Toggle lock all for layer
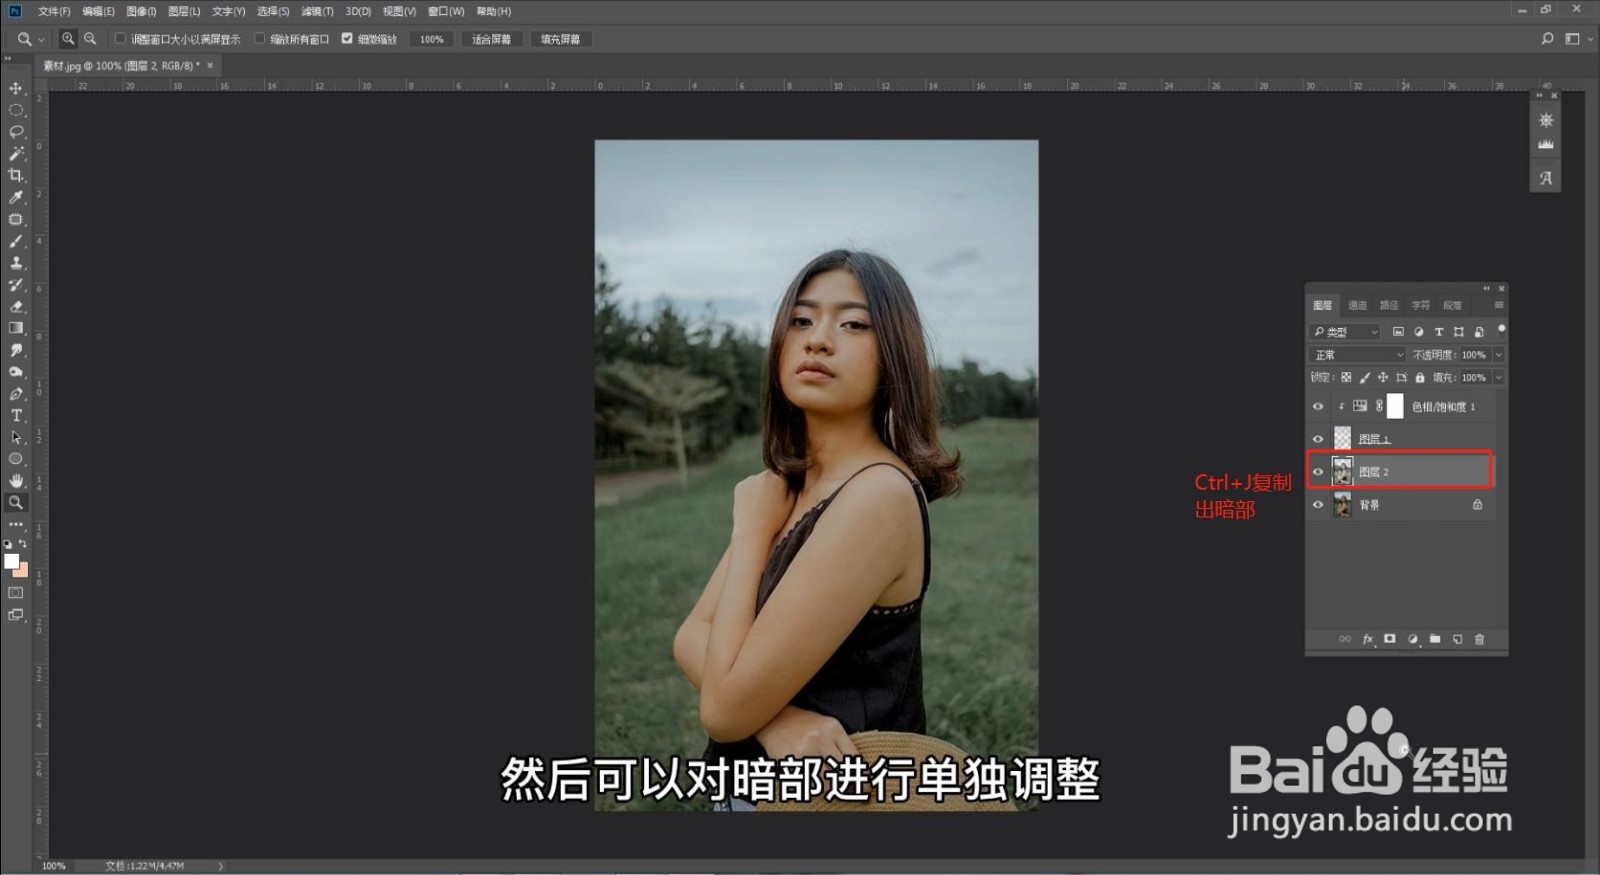This screenshot has height=875, width=1600. click(1420, 378)
